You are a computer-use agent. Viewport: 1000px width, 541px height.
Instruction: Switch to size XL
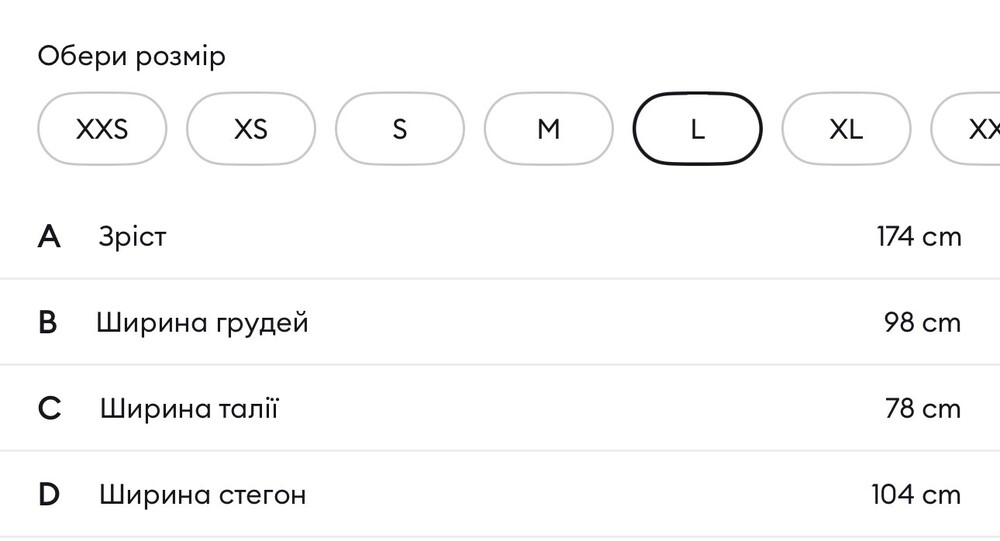(846, 129)
